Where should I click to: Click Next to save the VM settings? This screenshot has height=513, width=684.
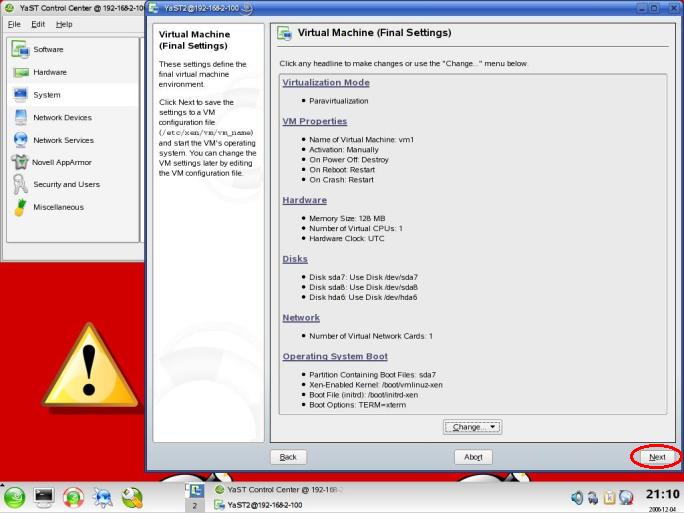(657, 457)
